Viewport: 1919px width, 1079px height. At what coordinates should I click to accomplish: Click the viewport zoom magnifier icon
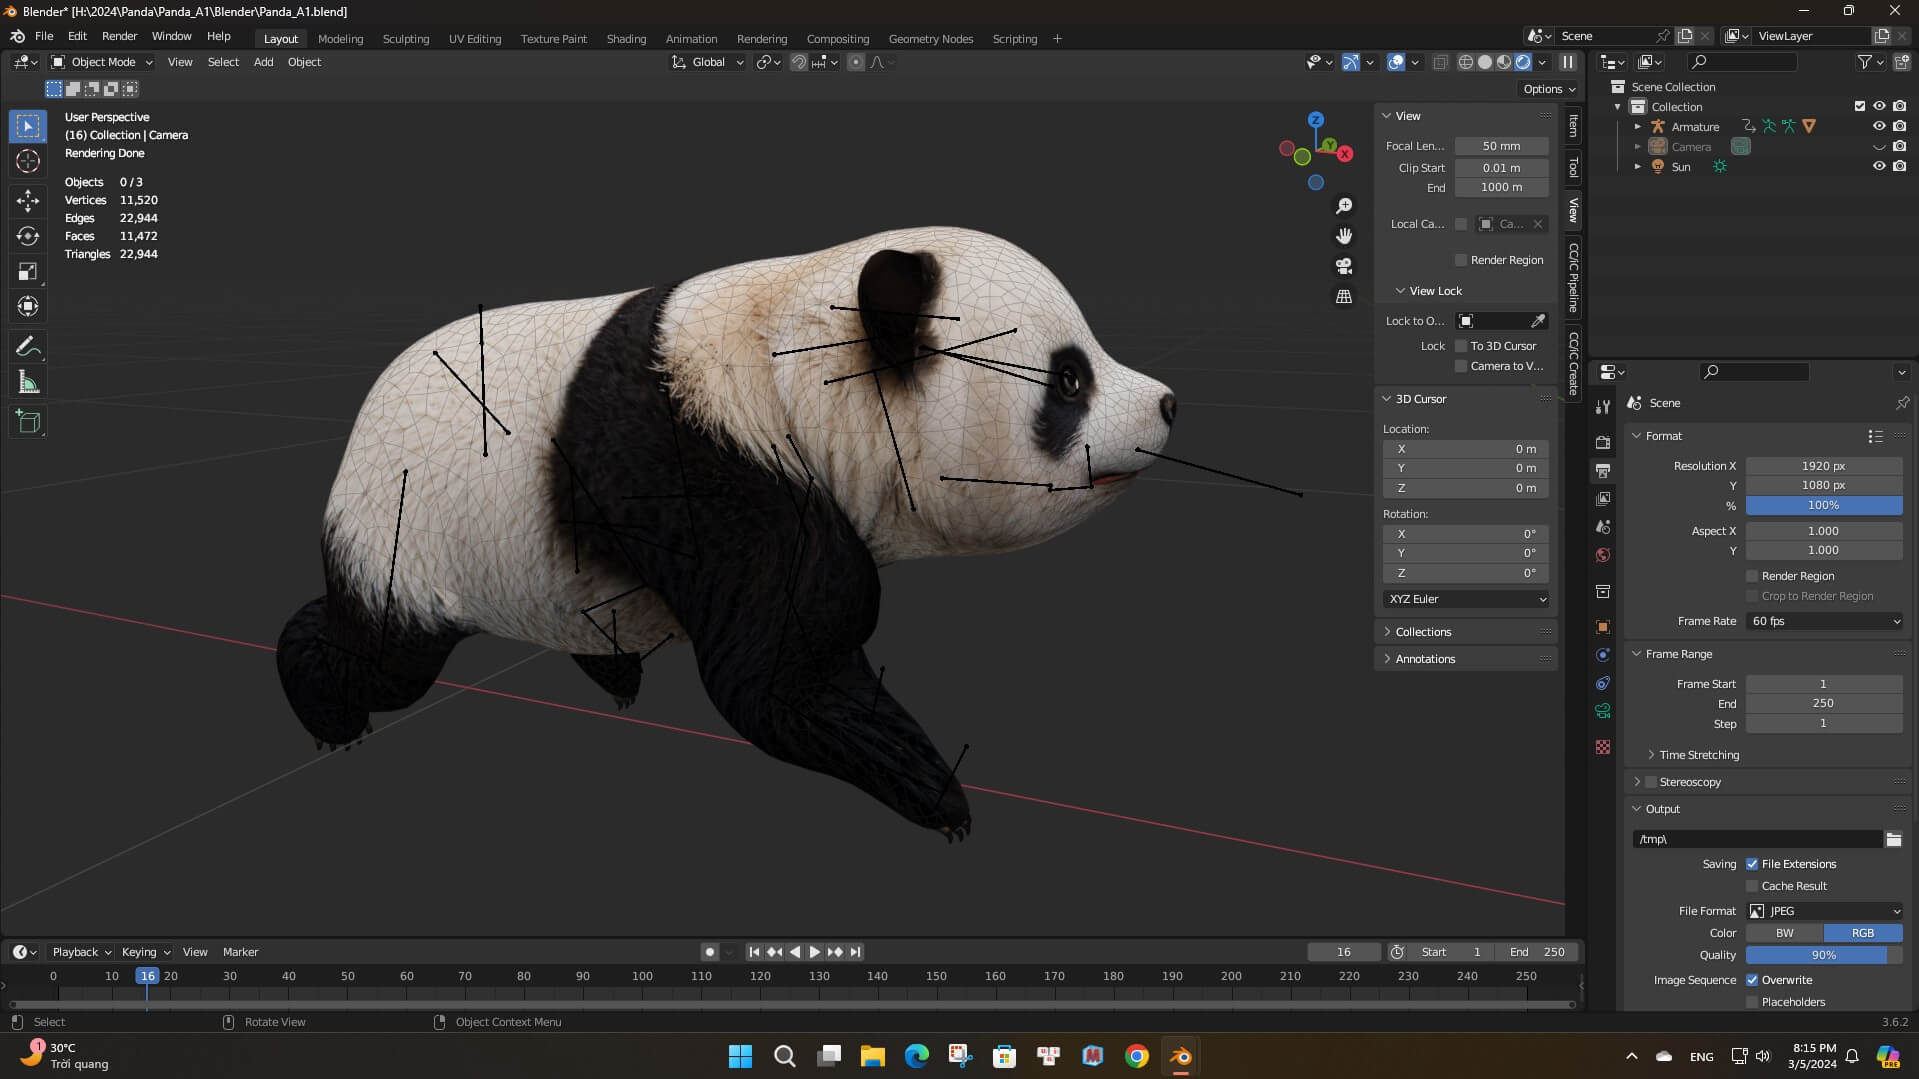point(1344,205)
